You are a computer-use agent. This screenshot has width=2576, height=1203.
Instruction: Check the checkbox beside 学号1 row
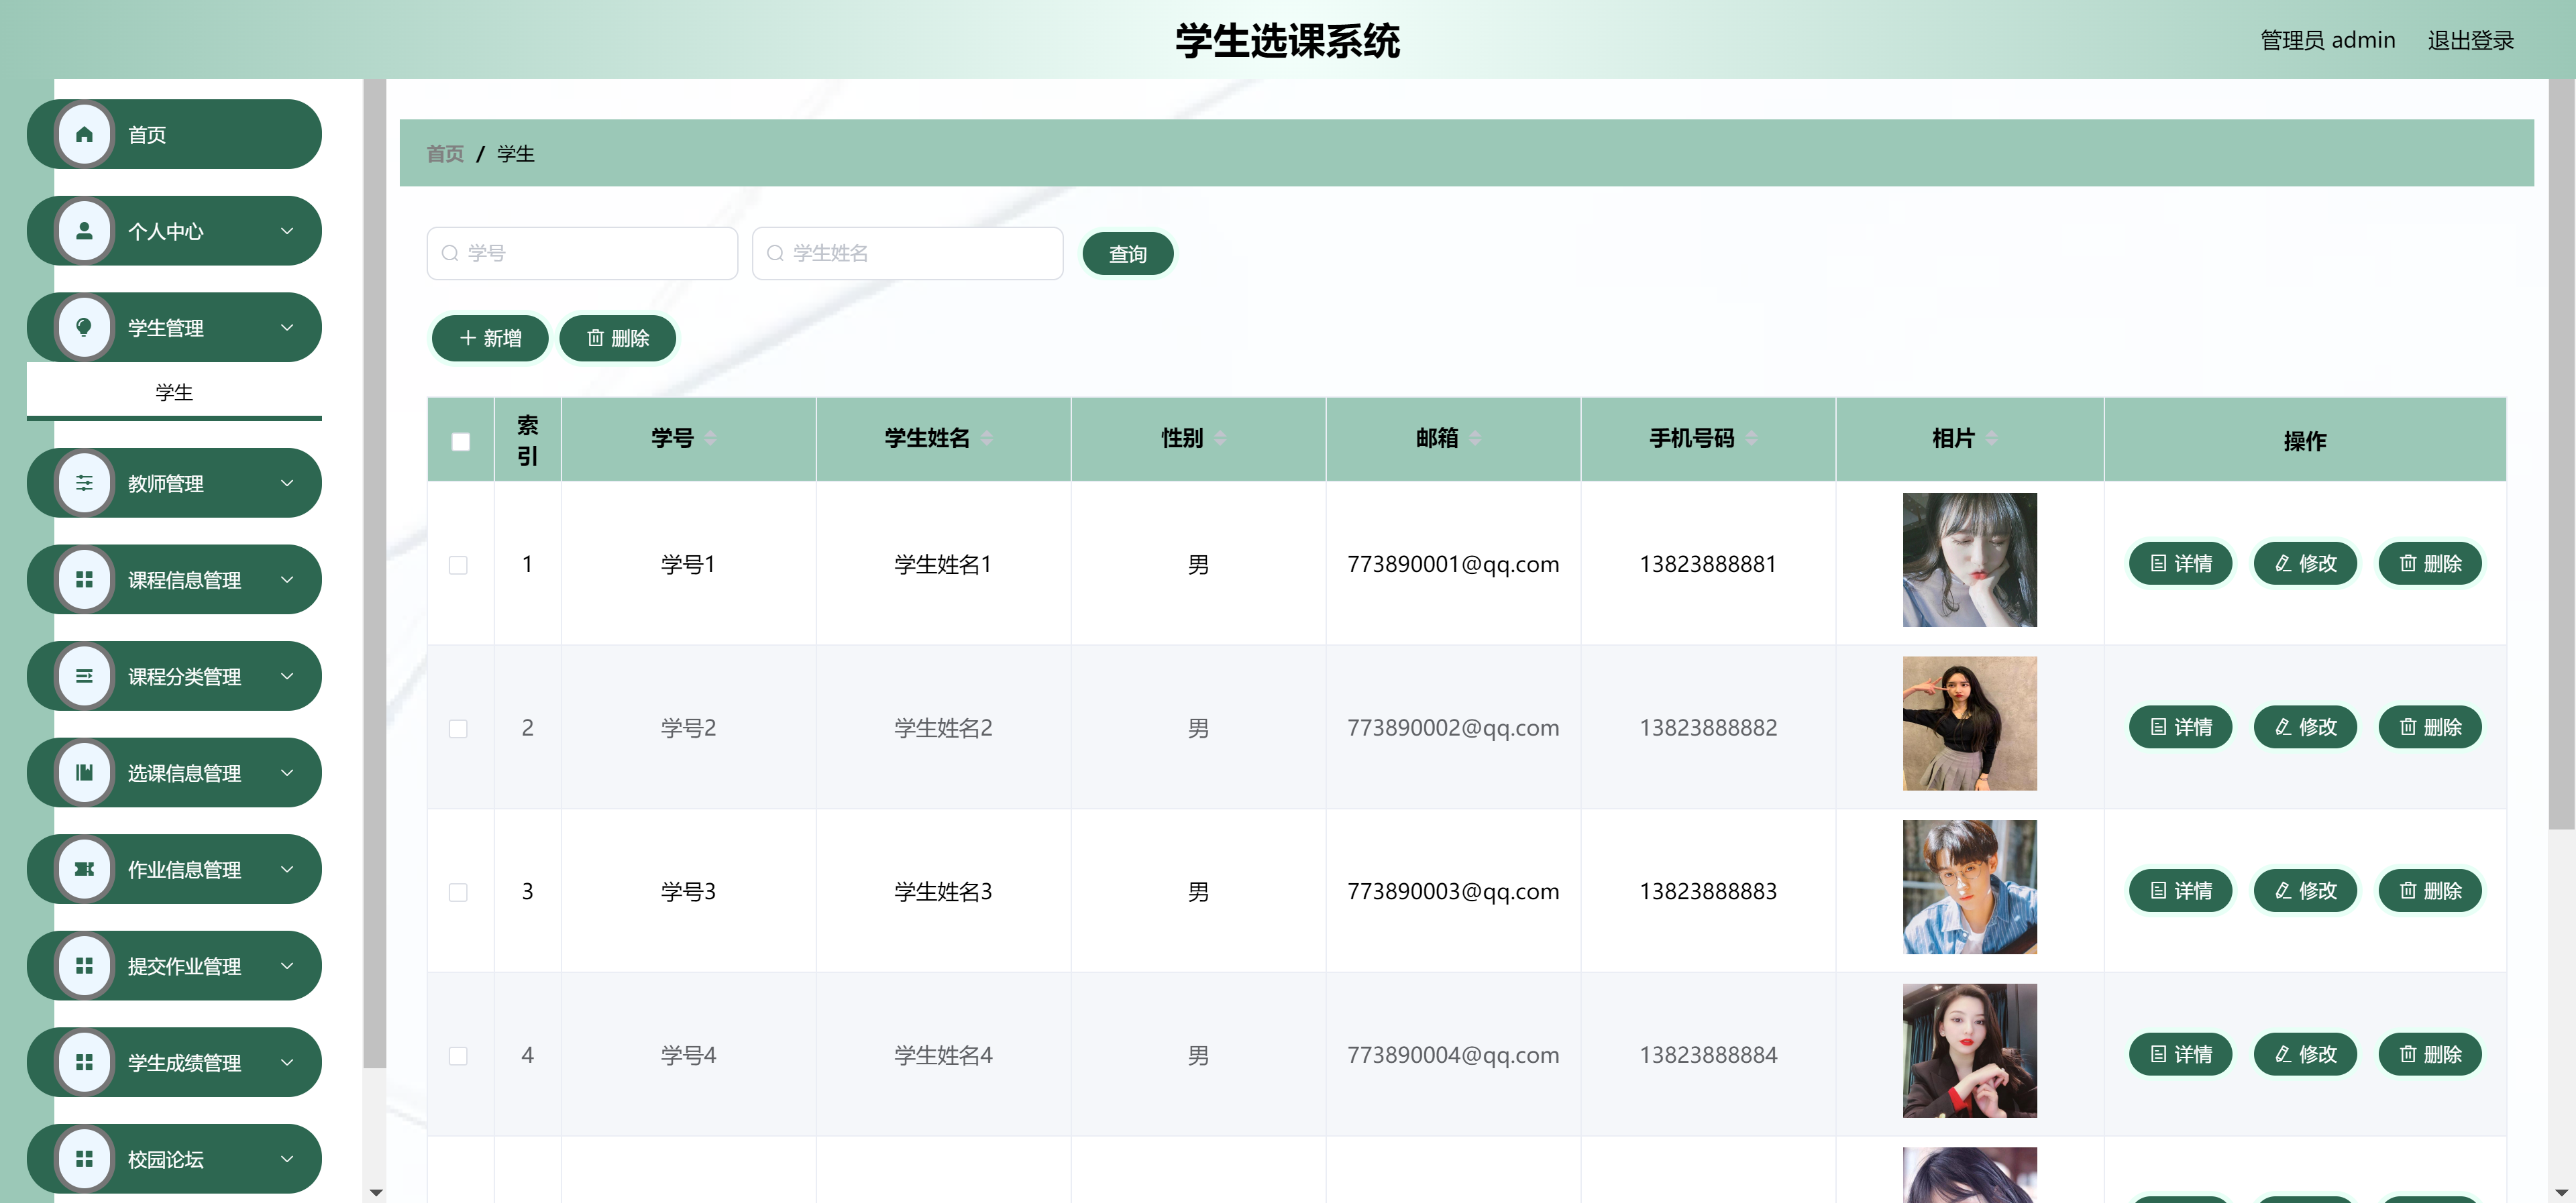pos(460,565)
